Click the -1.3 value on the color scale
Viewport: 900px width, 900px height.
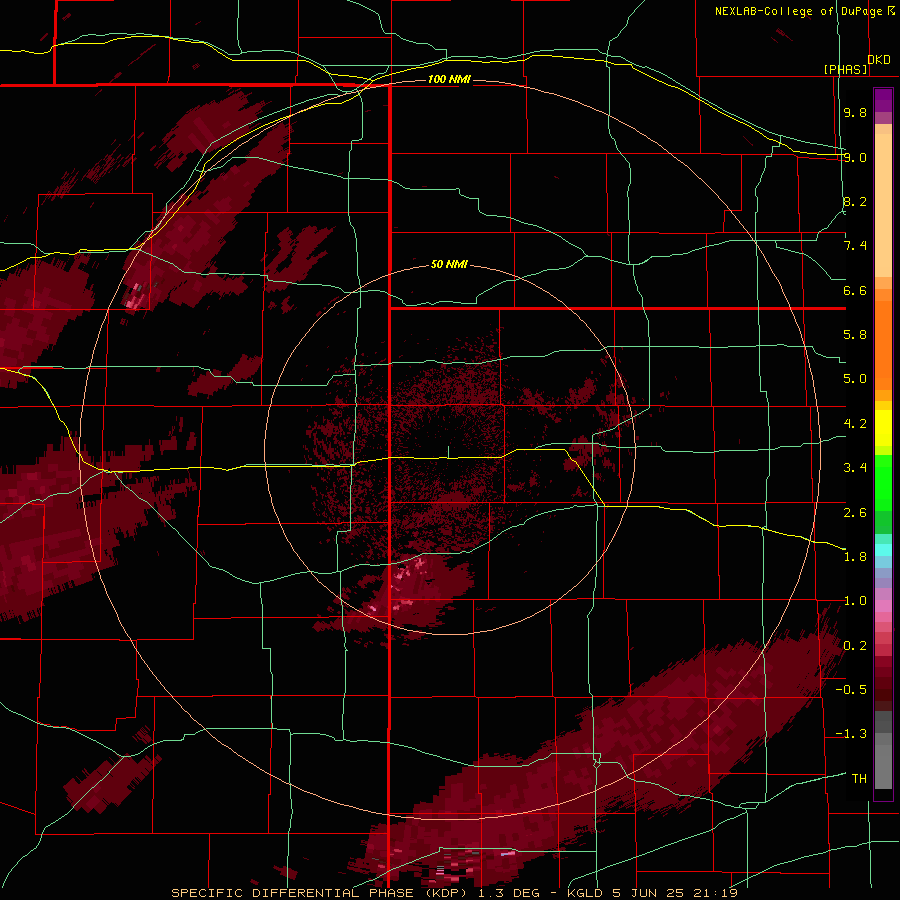[851, 734]
